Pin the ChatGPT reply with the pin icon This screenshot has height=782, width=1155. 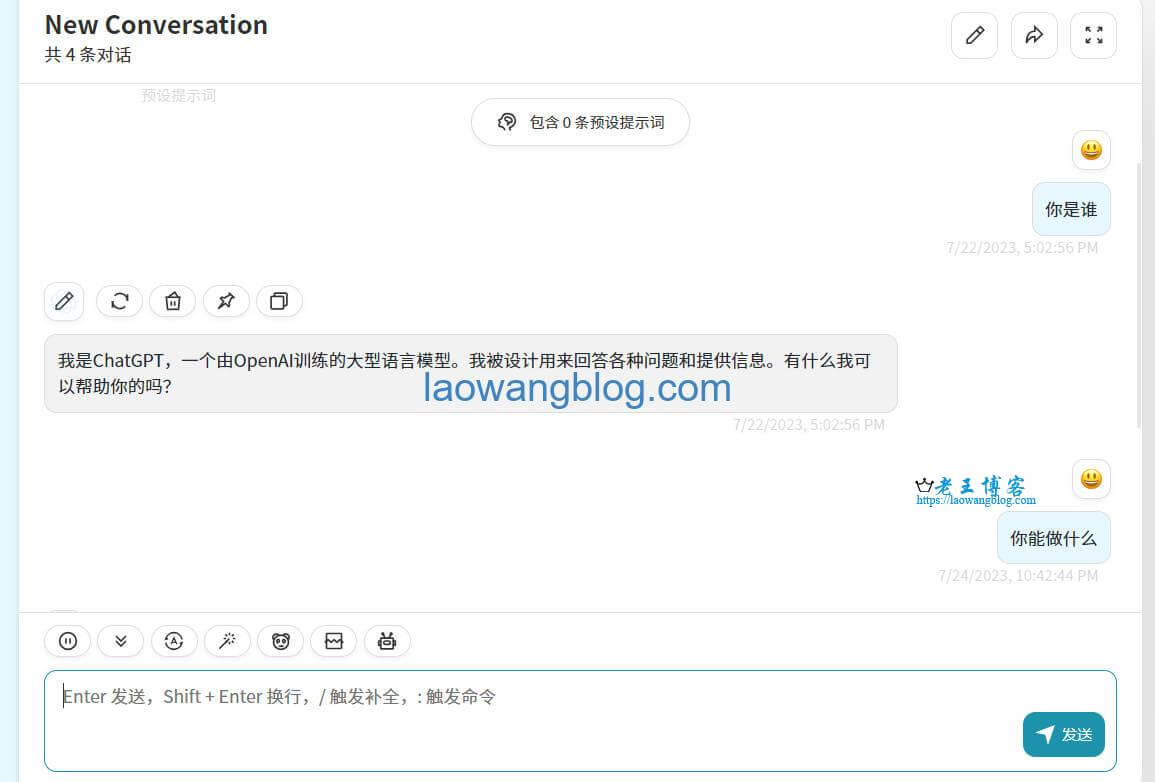[226, 301]
